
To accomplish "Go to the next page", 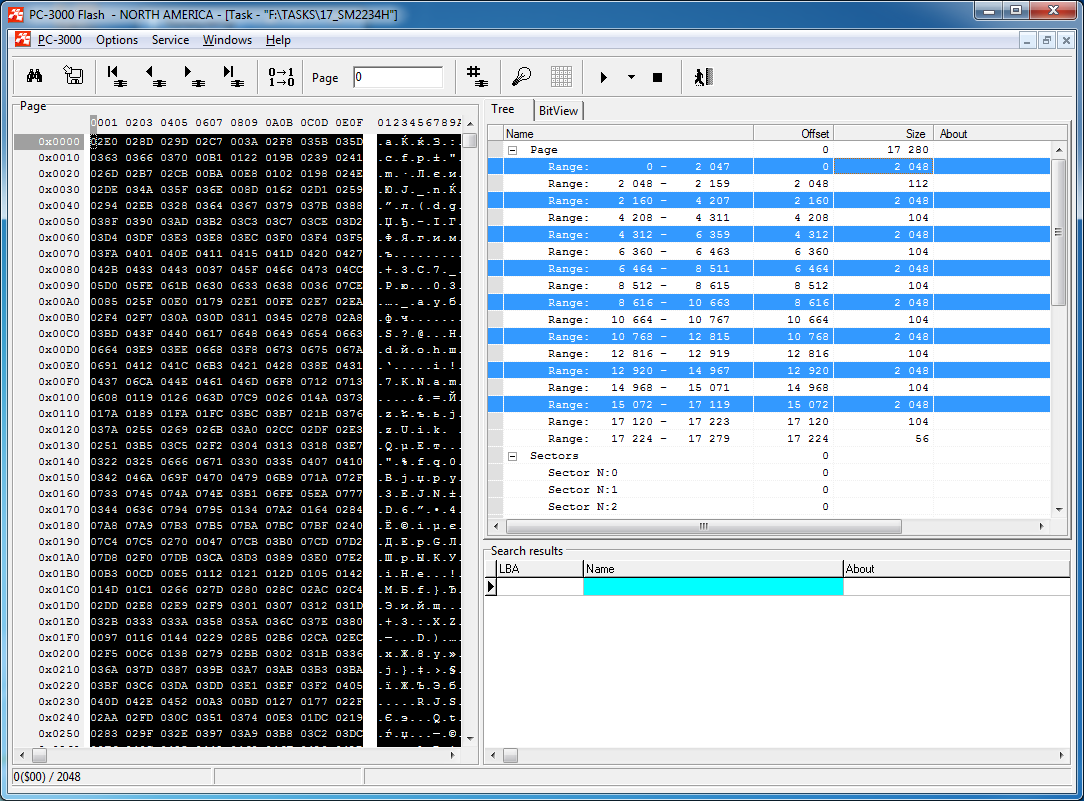I will click(193, 77).
